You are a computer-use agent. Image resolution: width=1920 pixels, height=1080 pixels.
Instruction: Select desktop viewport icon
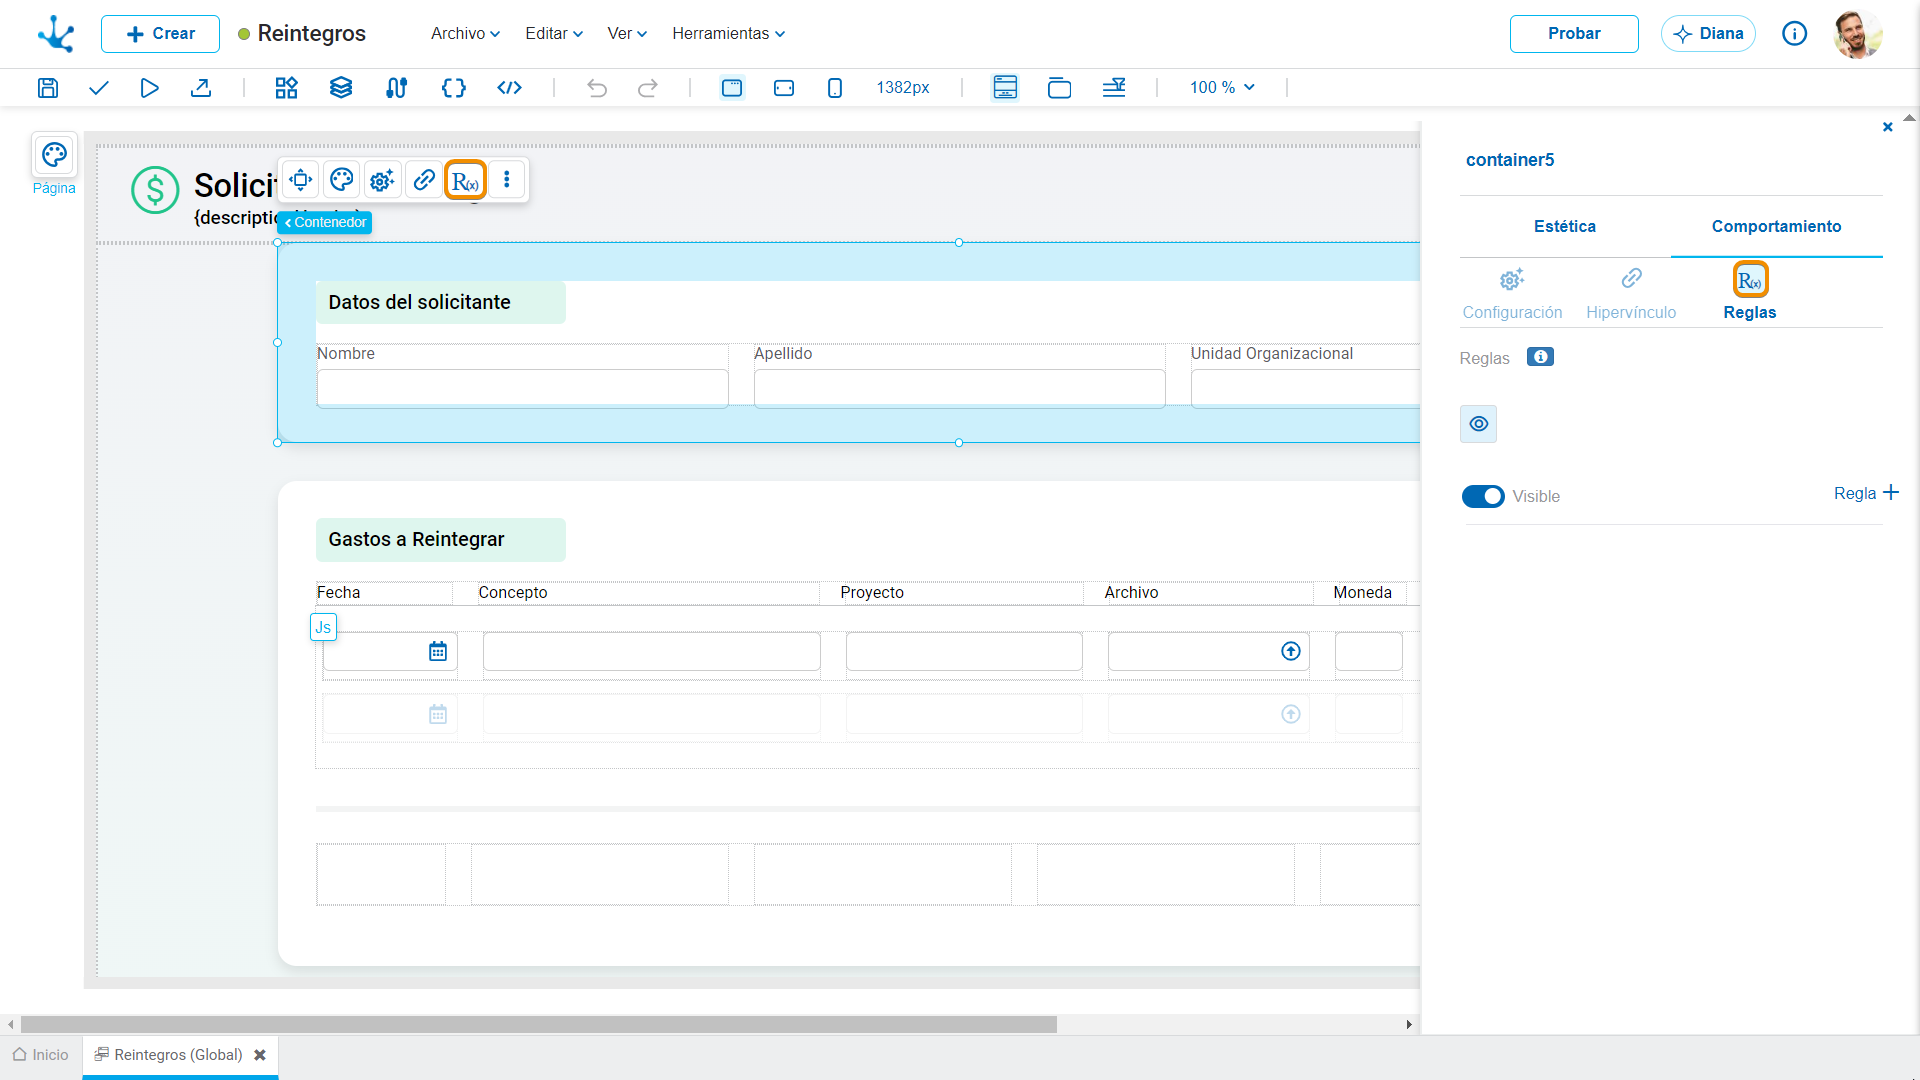click(x=732, y=88)
